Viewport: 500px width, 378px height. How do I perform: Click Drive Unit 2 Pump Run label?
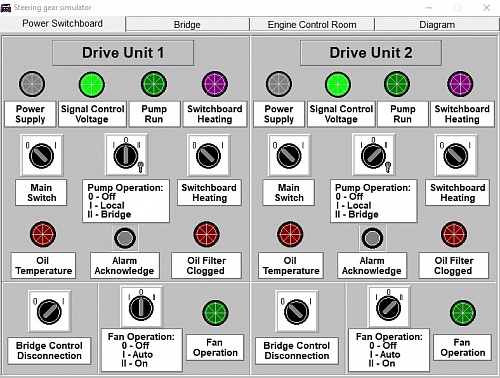click(x=403, y=114)
